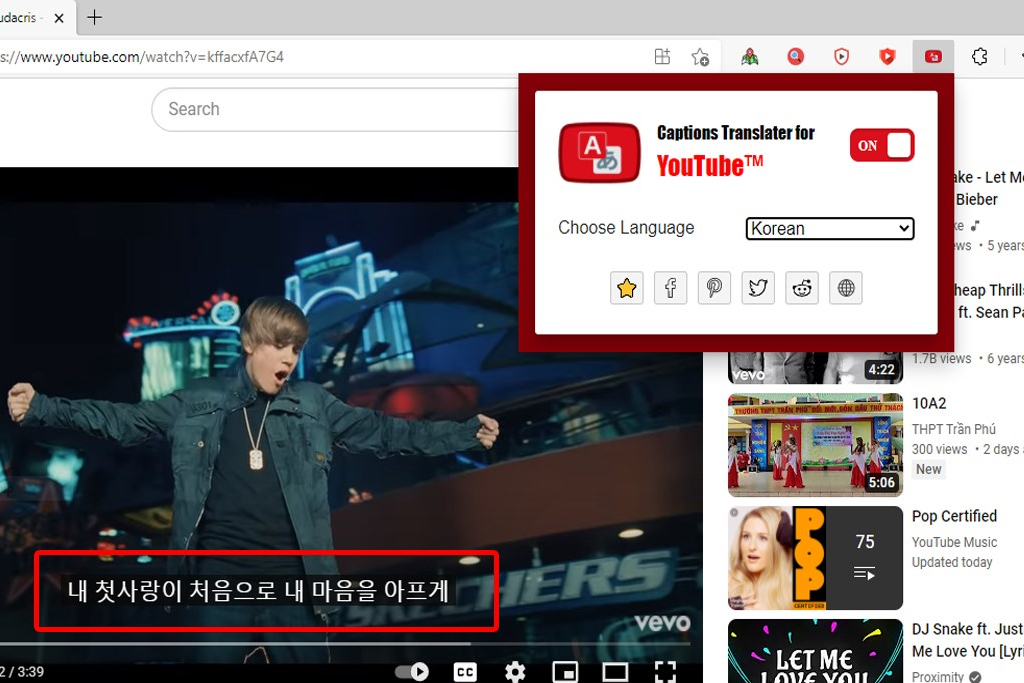This screenshot has height=683, width=1024.
Task: Click the browser address bar URL
Action: pos(142,57)
